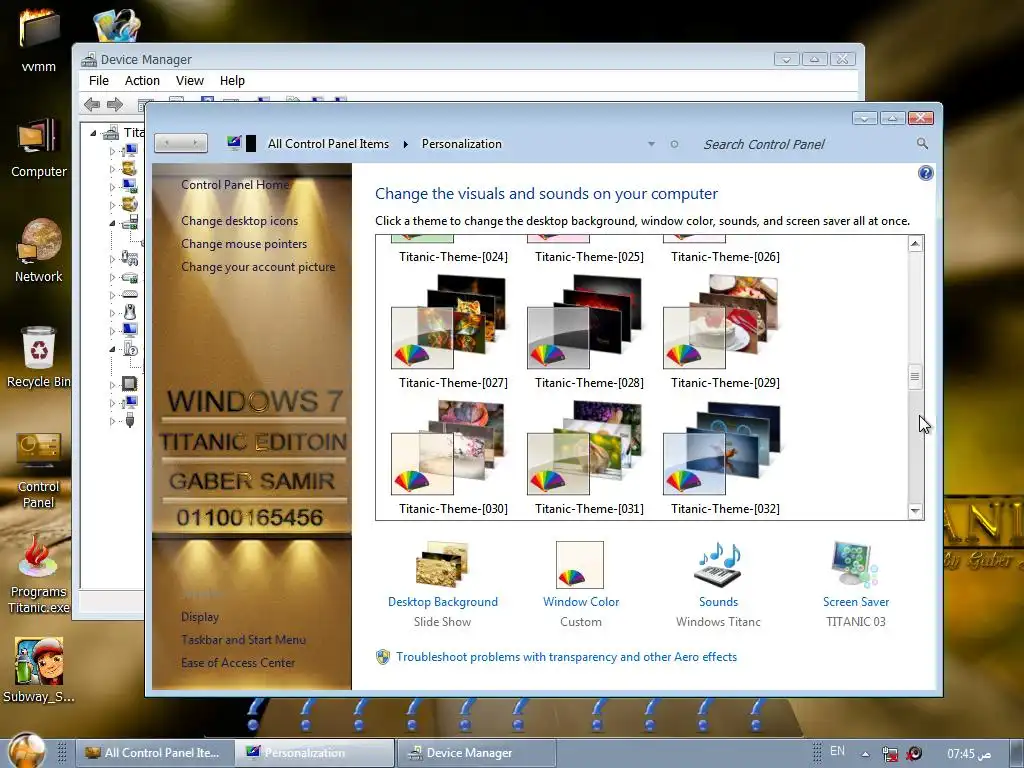Expand the processor node arrow

click(x=112, y=385)
